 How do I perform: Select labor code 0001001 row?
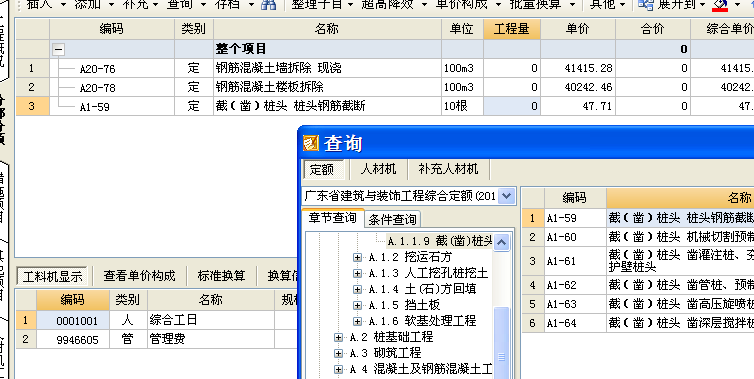pyautogui.click(x=73, y=320)
